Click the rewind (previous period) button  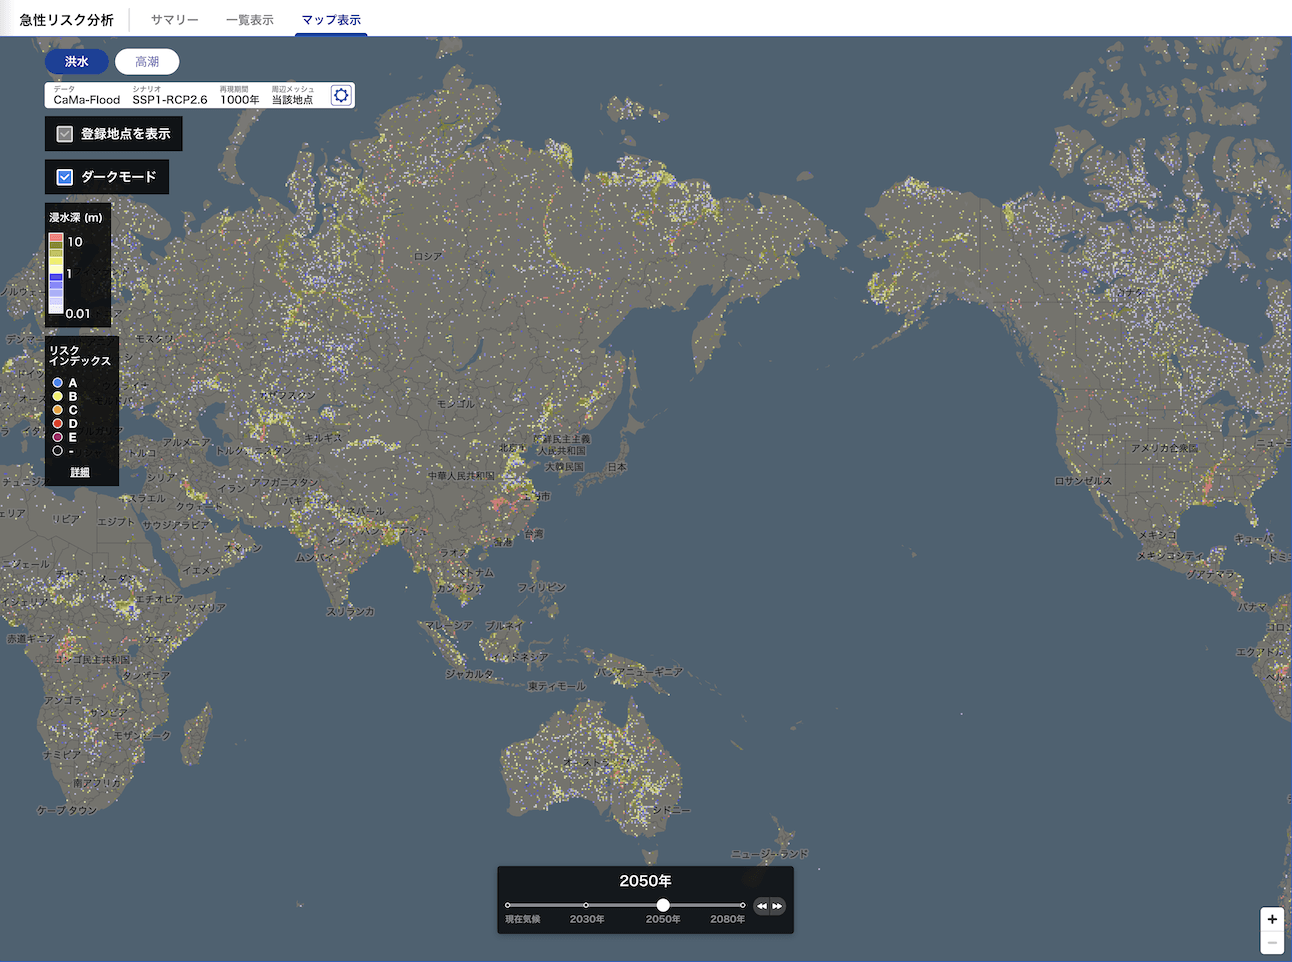[762, 906]
